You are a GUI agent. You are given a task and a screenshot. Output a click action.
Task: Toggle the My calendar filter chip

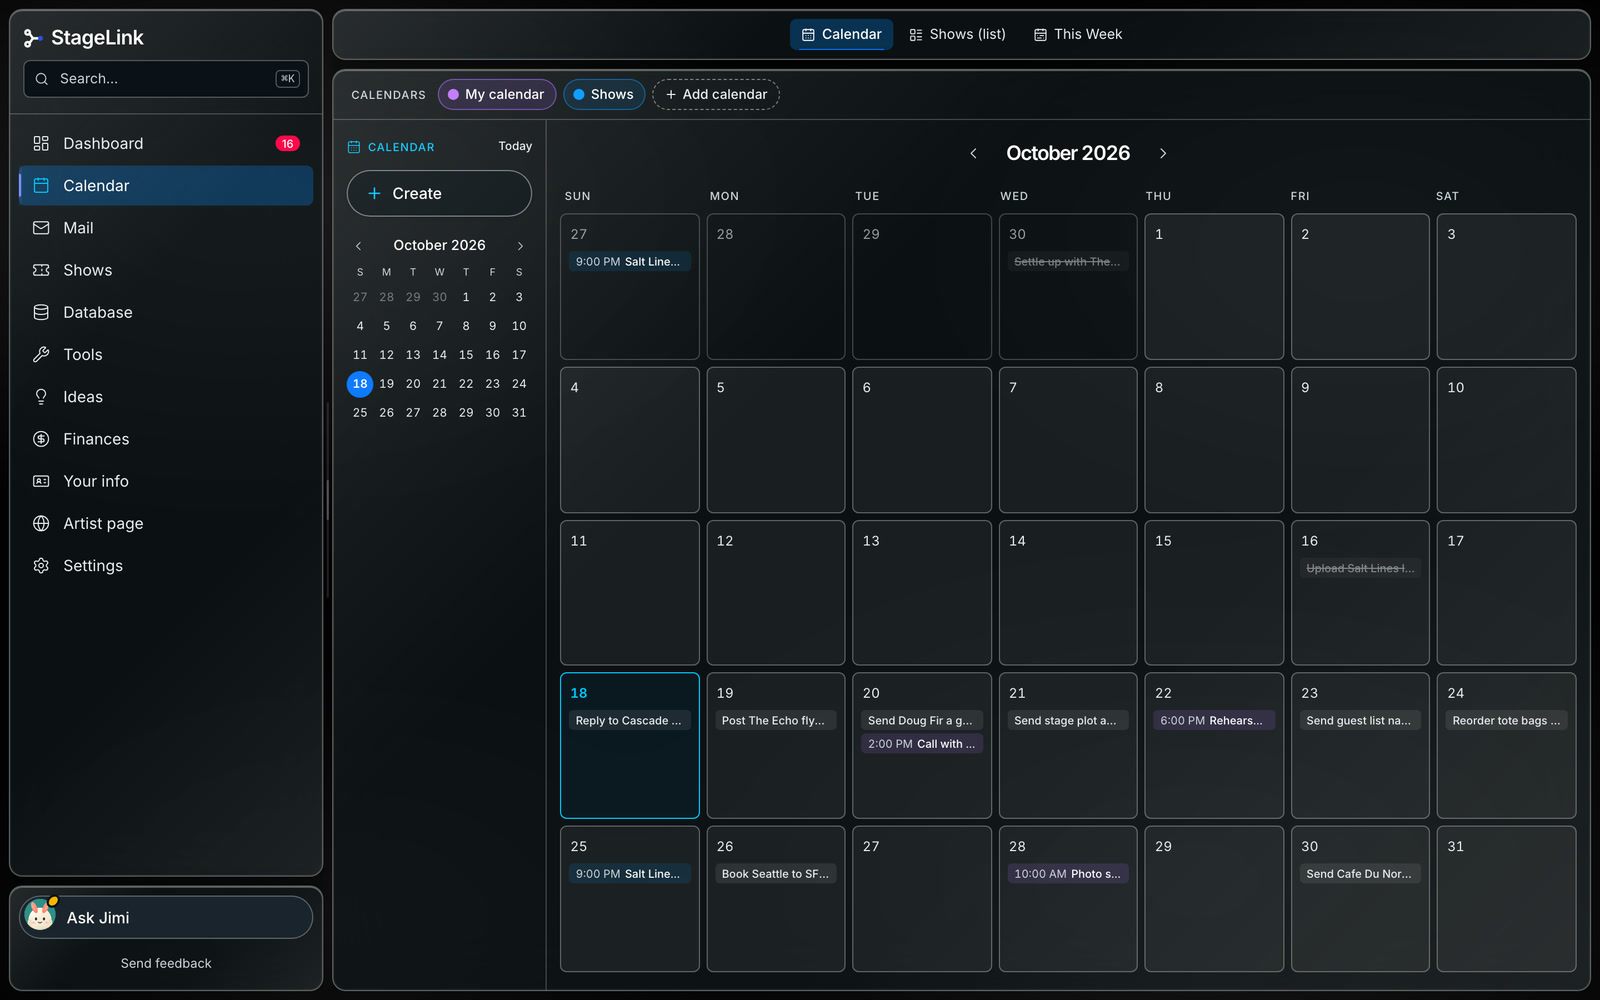[497, 94]
